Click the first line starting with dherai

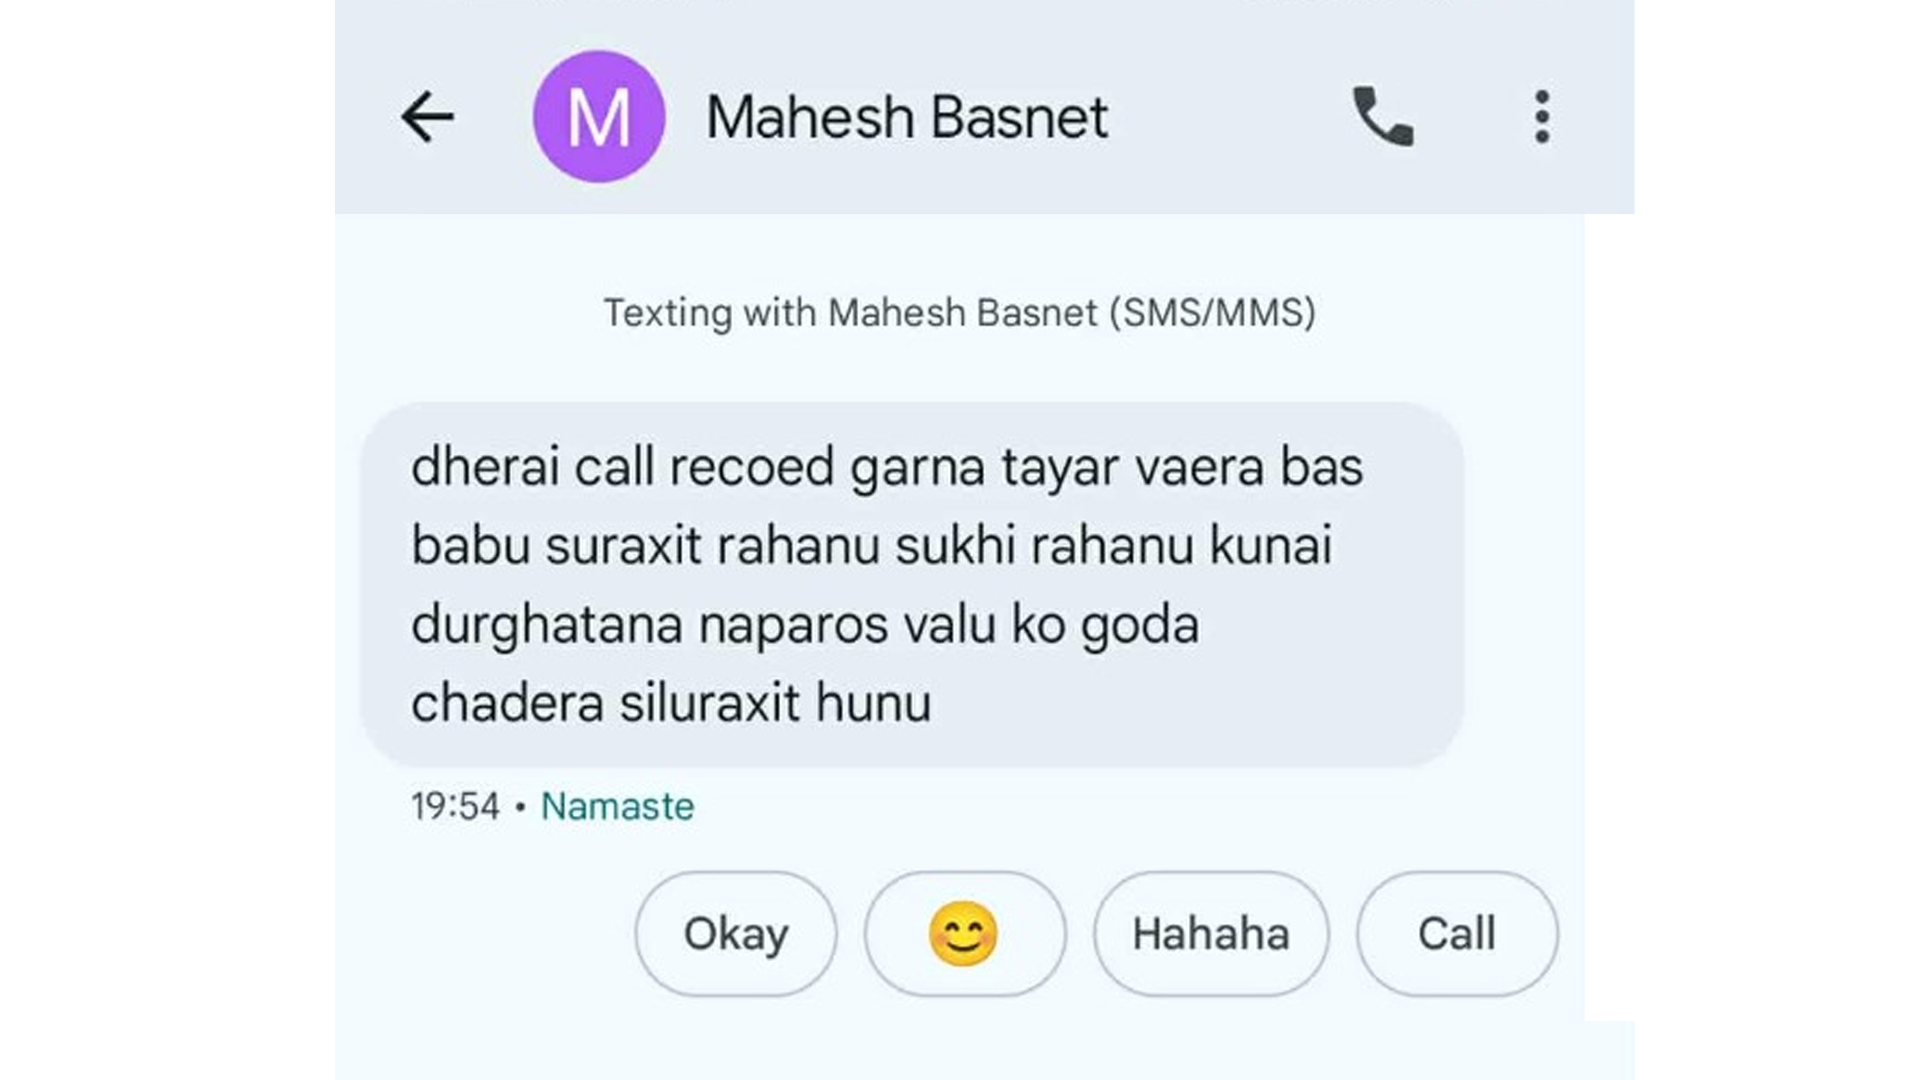point(887,467)
